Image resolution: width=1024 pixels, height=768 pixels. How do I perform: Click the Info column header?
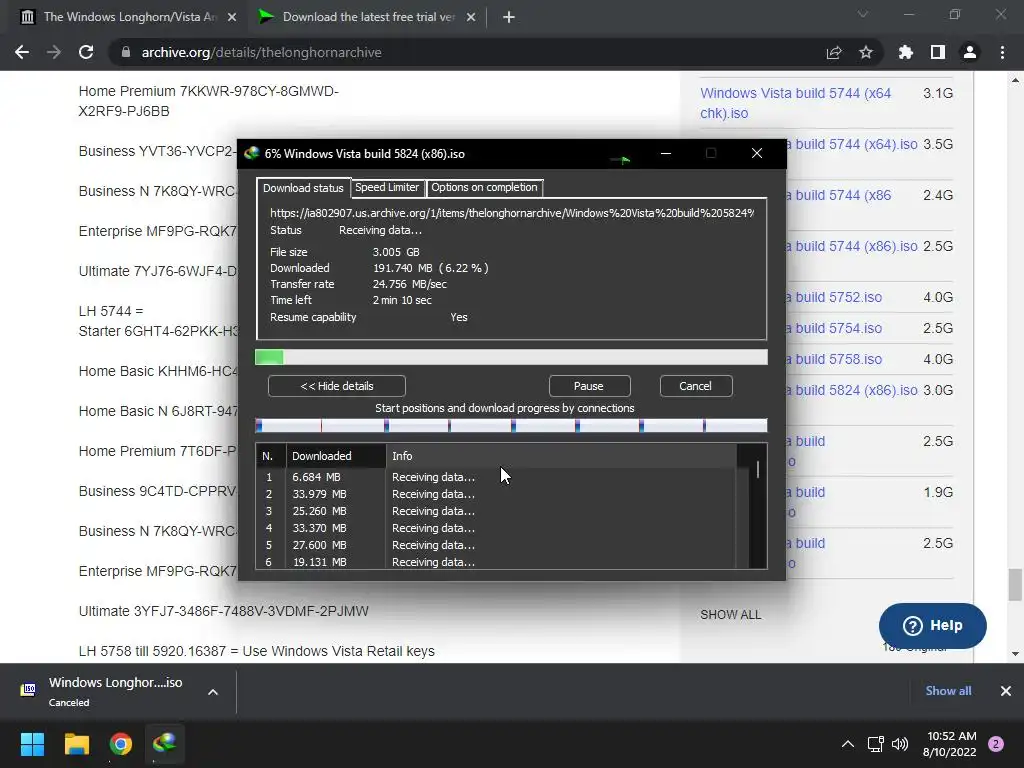pyautogui.click(x=561, y=456)
